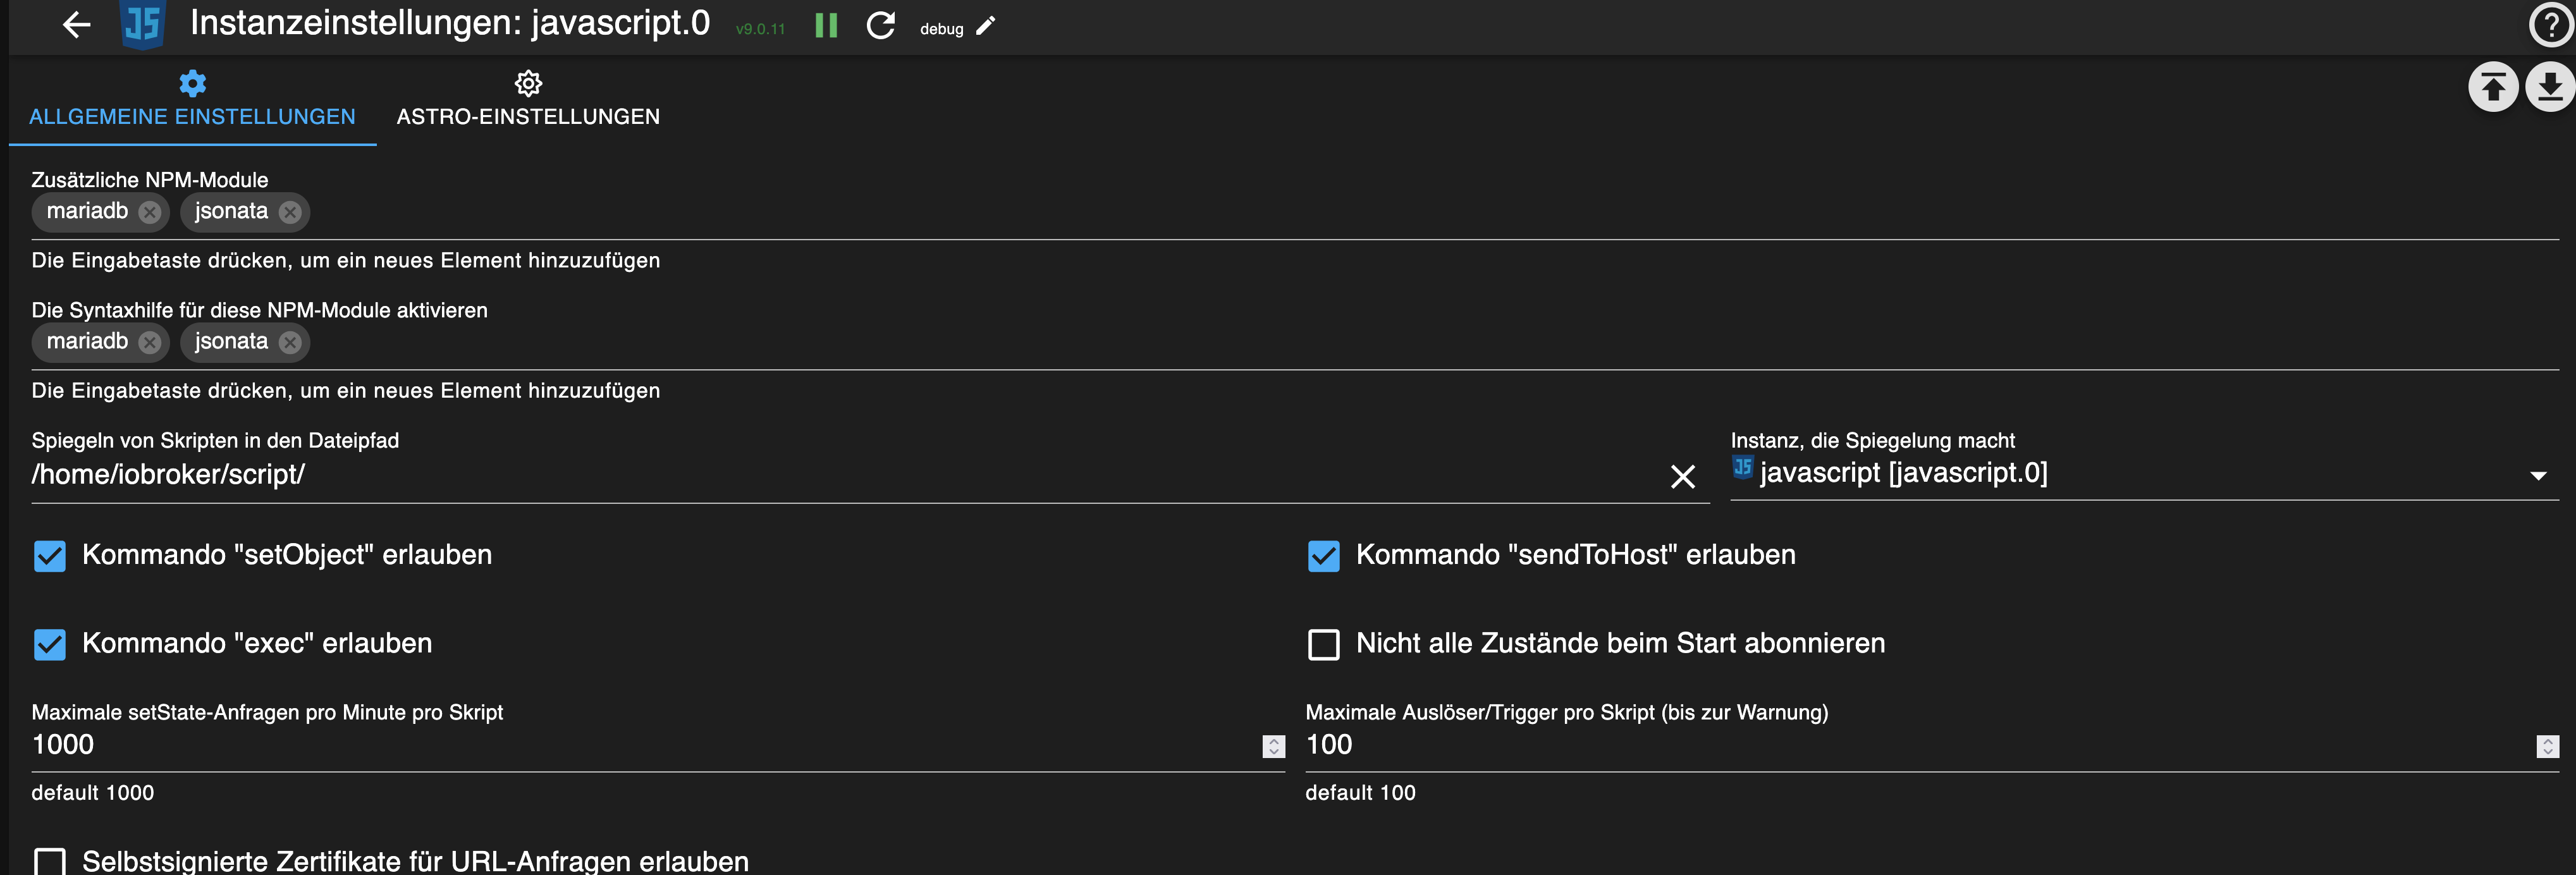Click stepper for maximale Auslöser/Trigger field

(x=2547, y=746)
